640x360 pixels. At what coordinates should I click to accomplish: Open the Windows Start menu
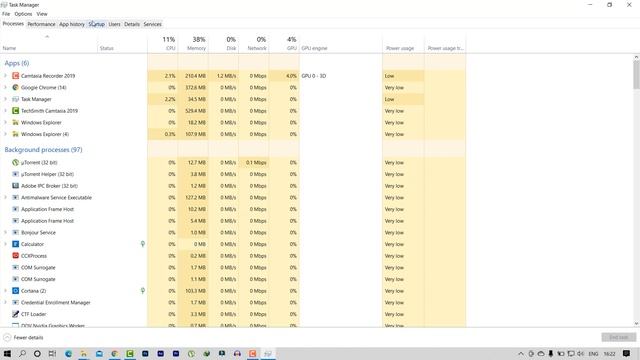(x=7, y=353)
